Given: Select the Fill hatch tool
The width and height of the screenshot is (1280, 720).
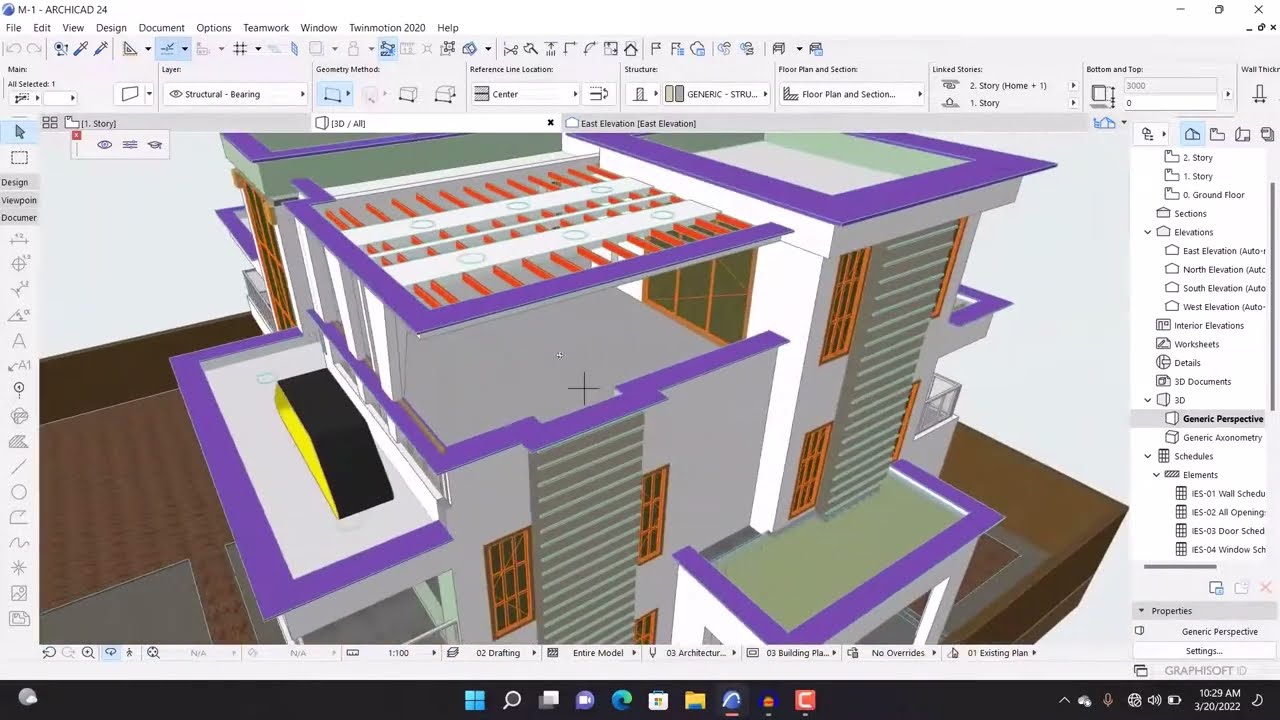Looking at the screenshot, I should pos(19,442).
